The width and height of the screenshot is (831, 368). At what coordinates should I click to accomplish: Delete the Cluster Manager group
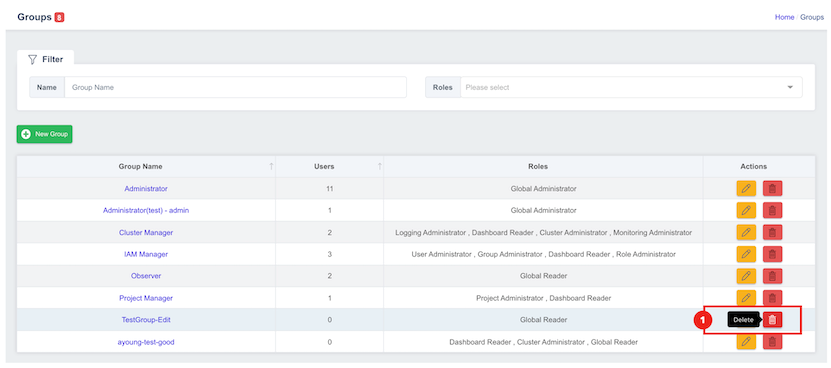(x=772, y=232)
